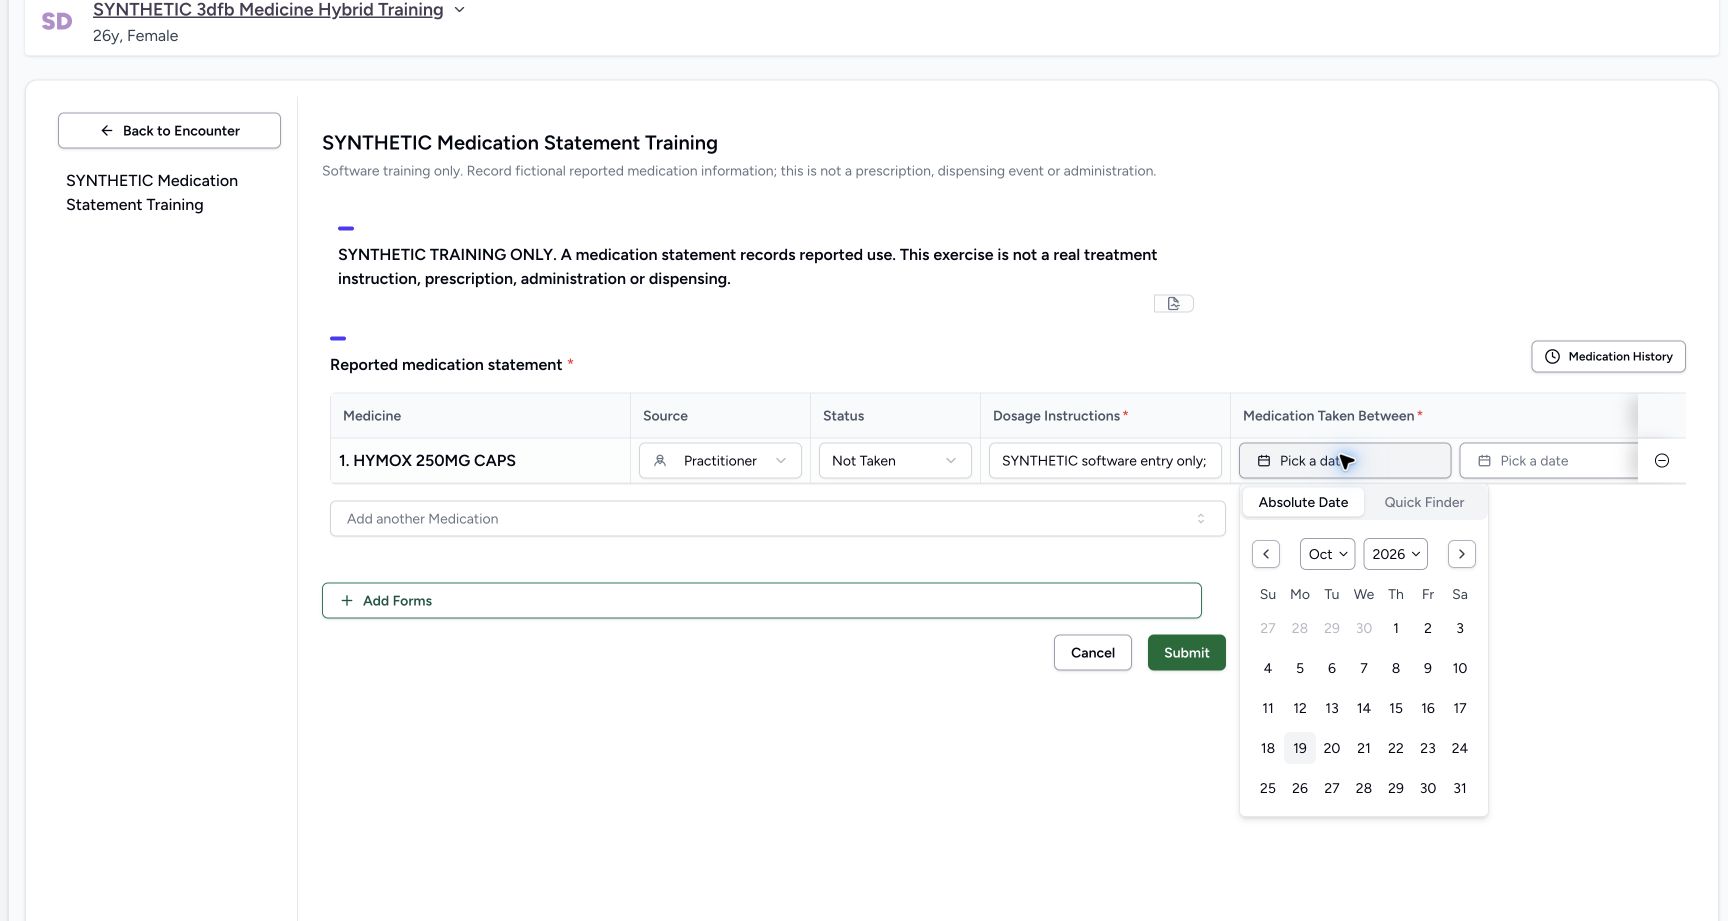This screenshot has width=1728, height=921.
Task: Select October 7 in the calendar
Action: click(x=1364, y=668)
